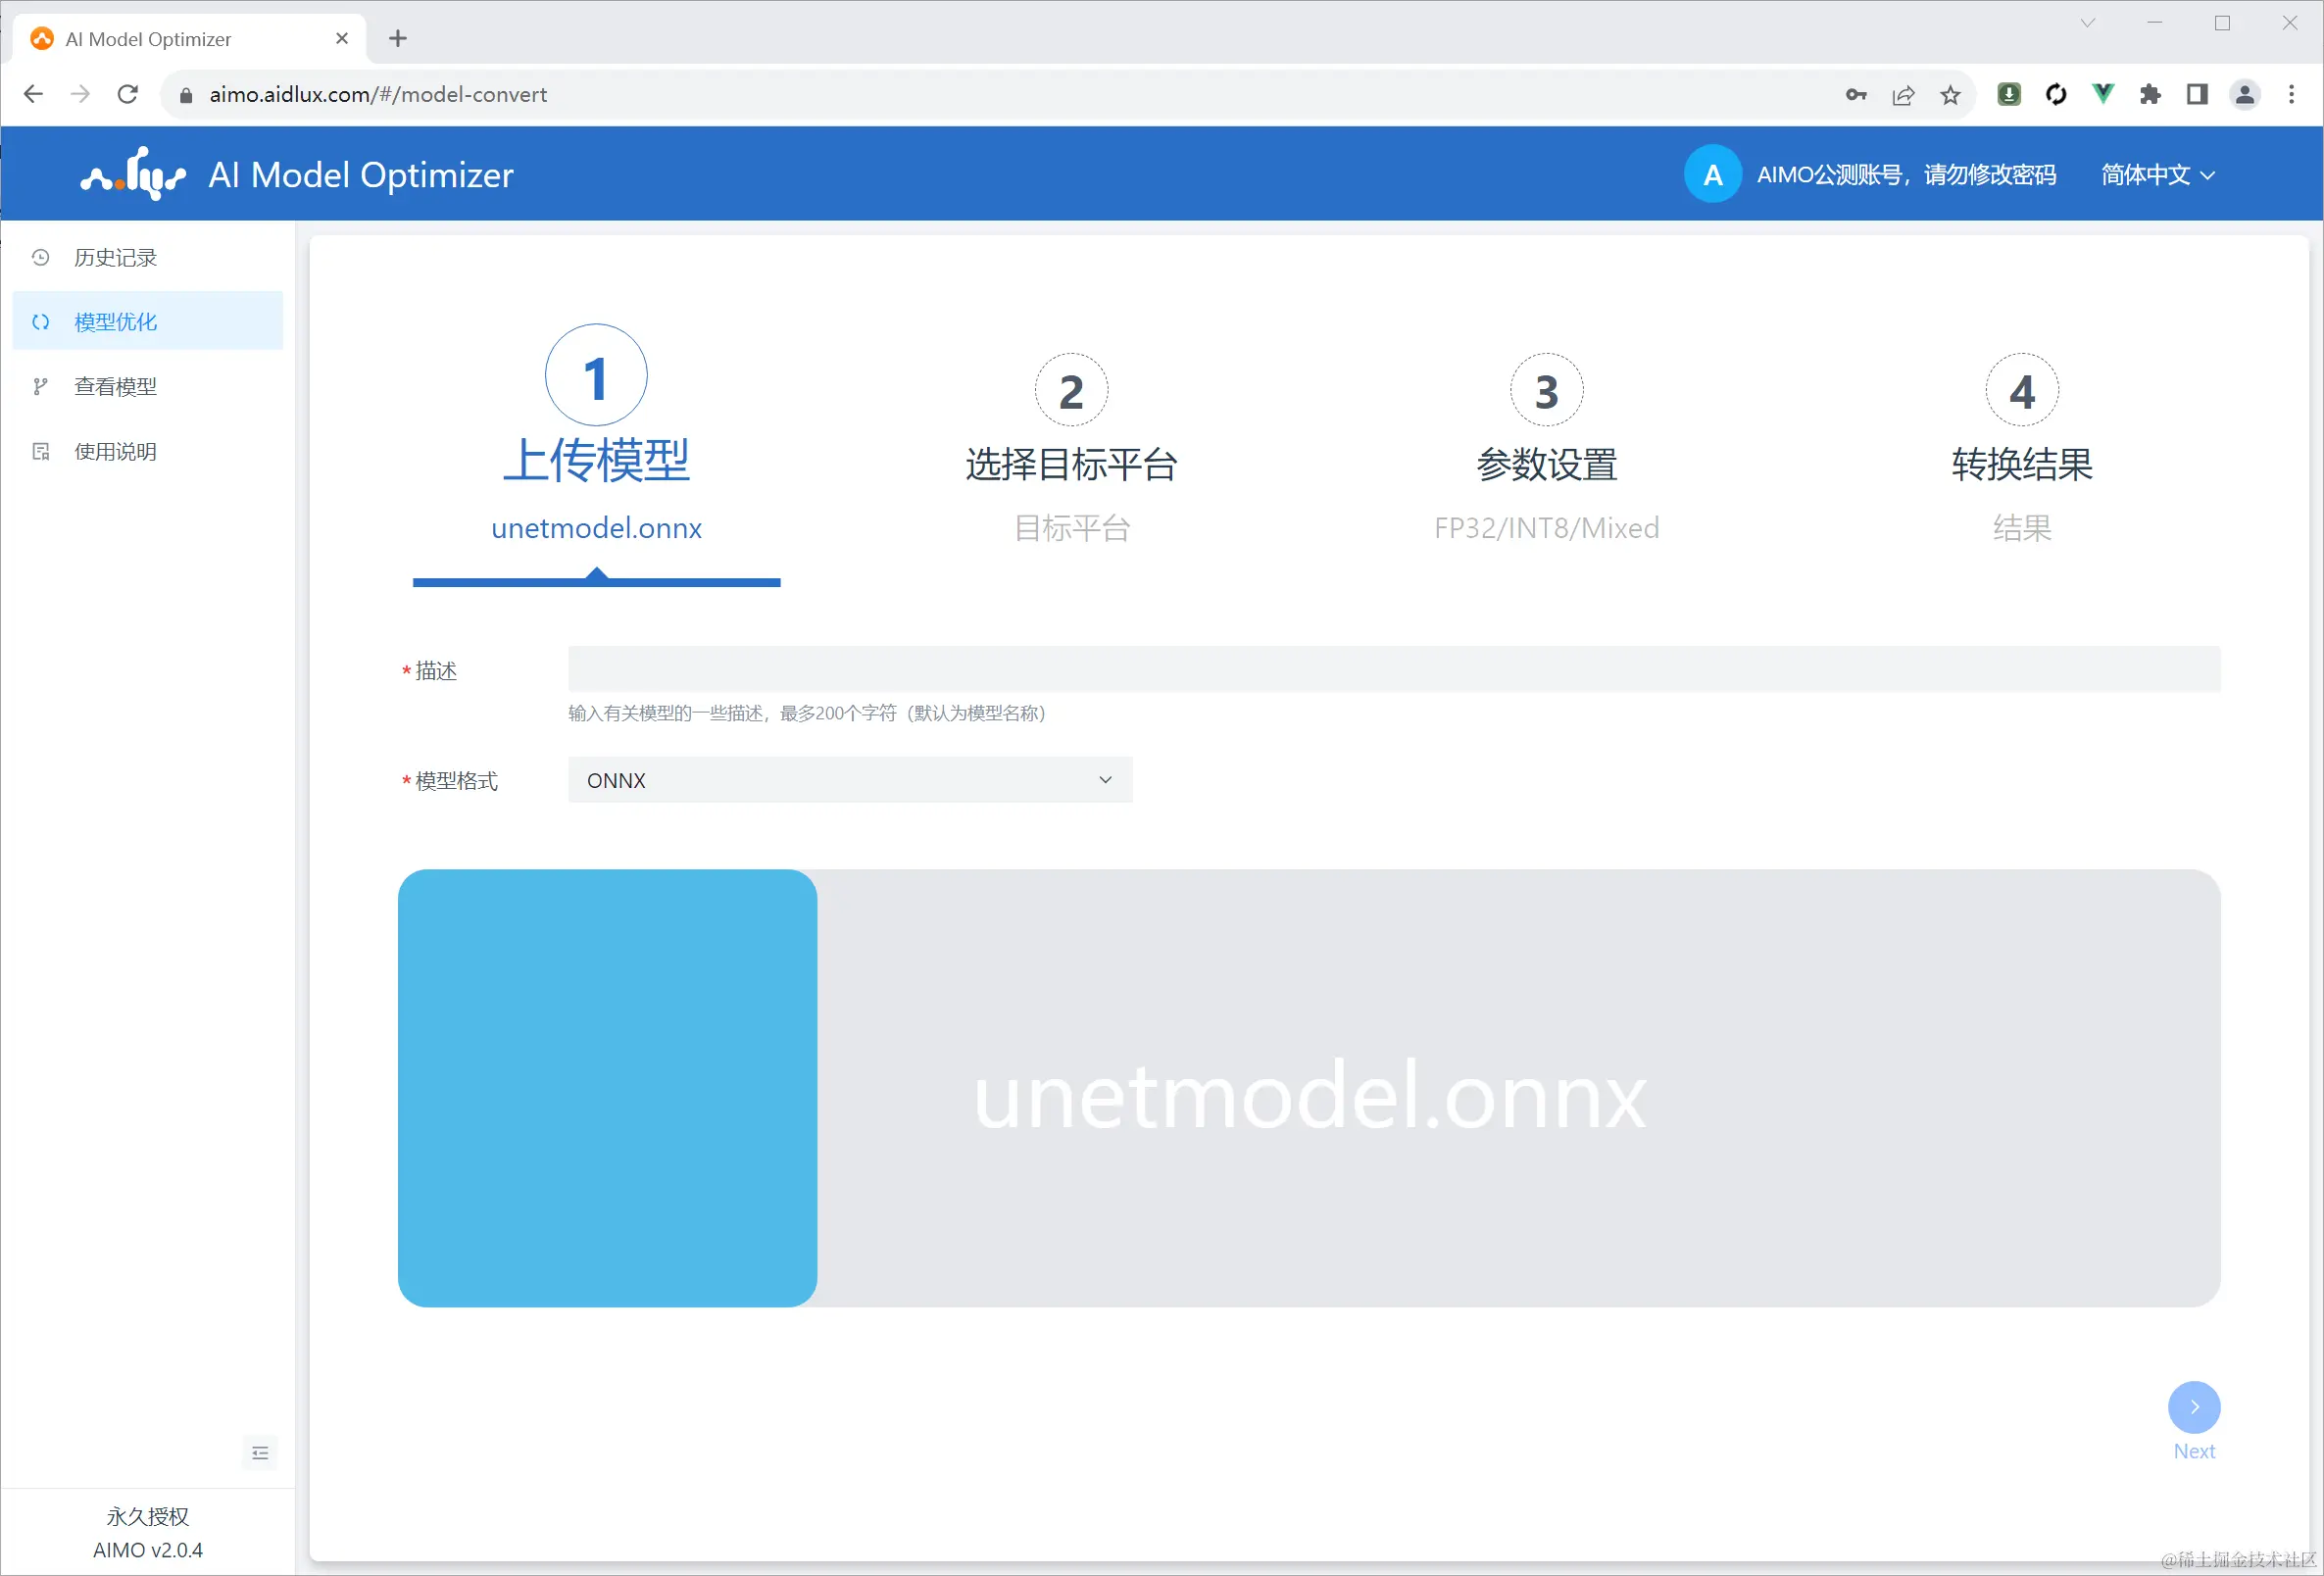Click the 描述 description input field
This screenshot has height=1576, width=2324.
coord(1393,669)
